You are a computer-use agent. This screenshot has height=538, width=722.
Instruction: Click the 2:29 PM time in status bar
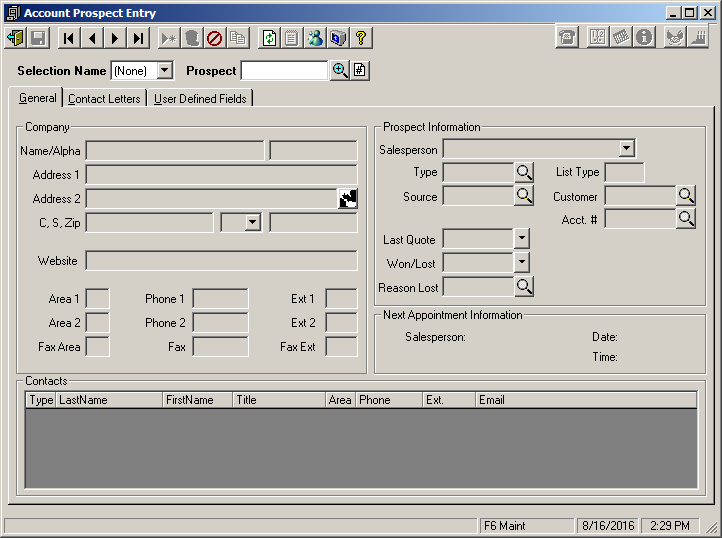point(670,526)
